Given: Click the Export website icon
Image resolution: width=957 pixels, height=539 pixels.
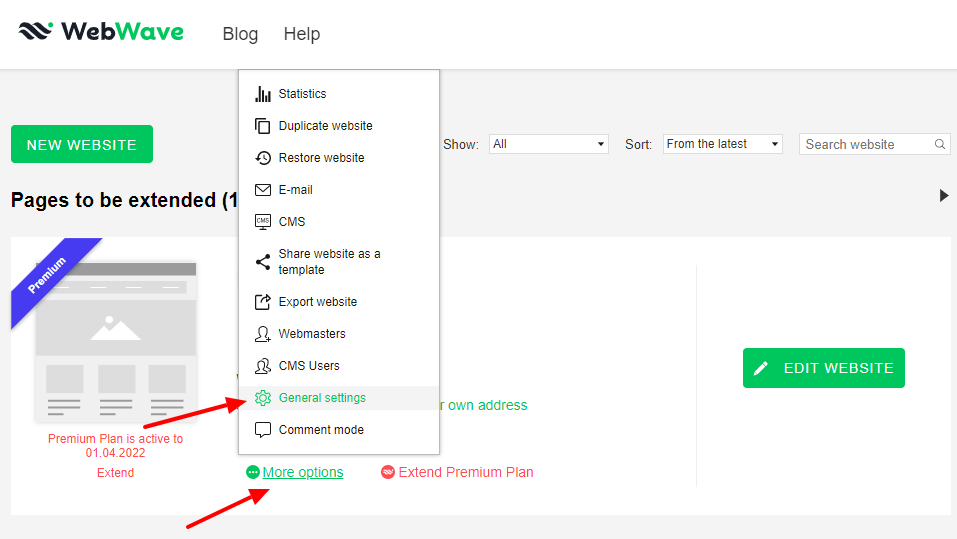Looking at the screenshot, I should pyautogui.click(x=262, y=302).
